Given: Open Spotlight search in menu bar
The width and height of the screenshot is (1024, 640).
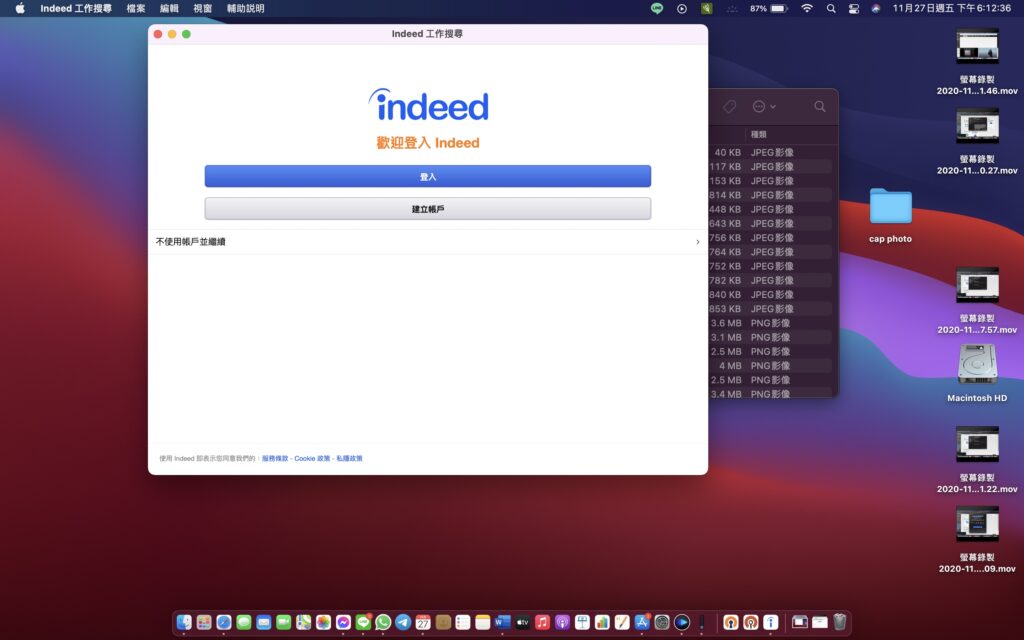Looking at the screenshot, I should pyautogui.click(x=831, y=8).
